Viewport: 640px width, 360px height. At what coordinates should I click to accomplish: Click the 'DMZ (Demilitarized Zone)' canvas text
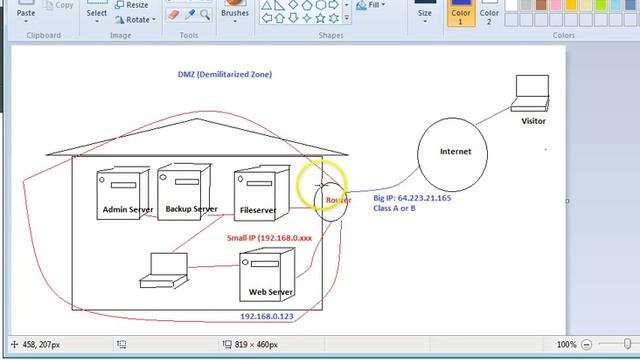[225, 74]
